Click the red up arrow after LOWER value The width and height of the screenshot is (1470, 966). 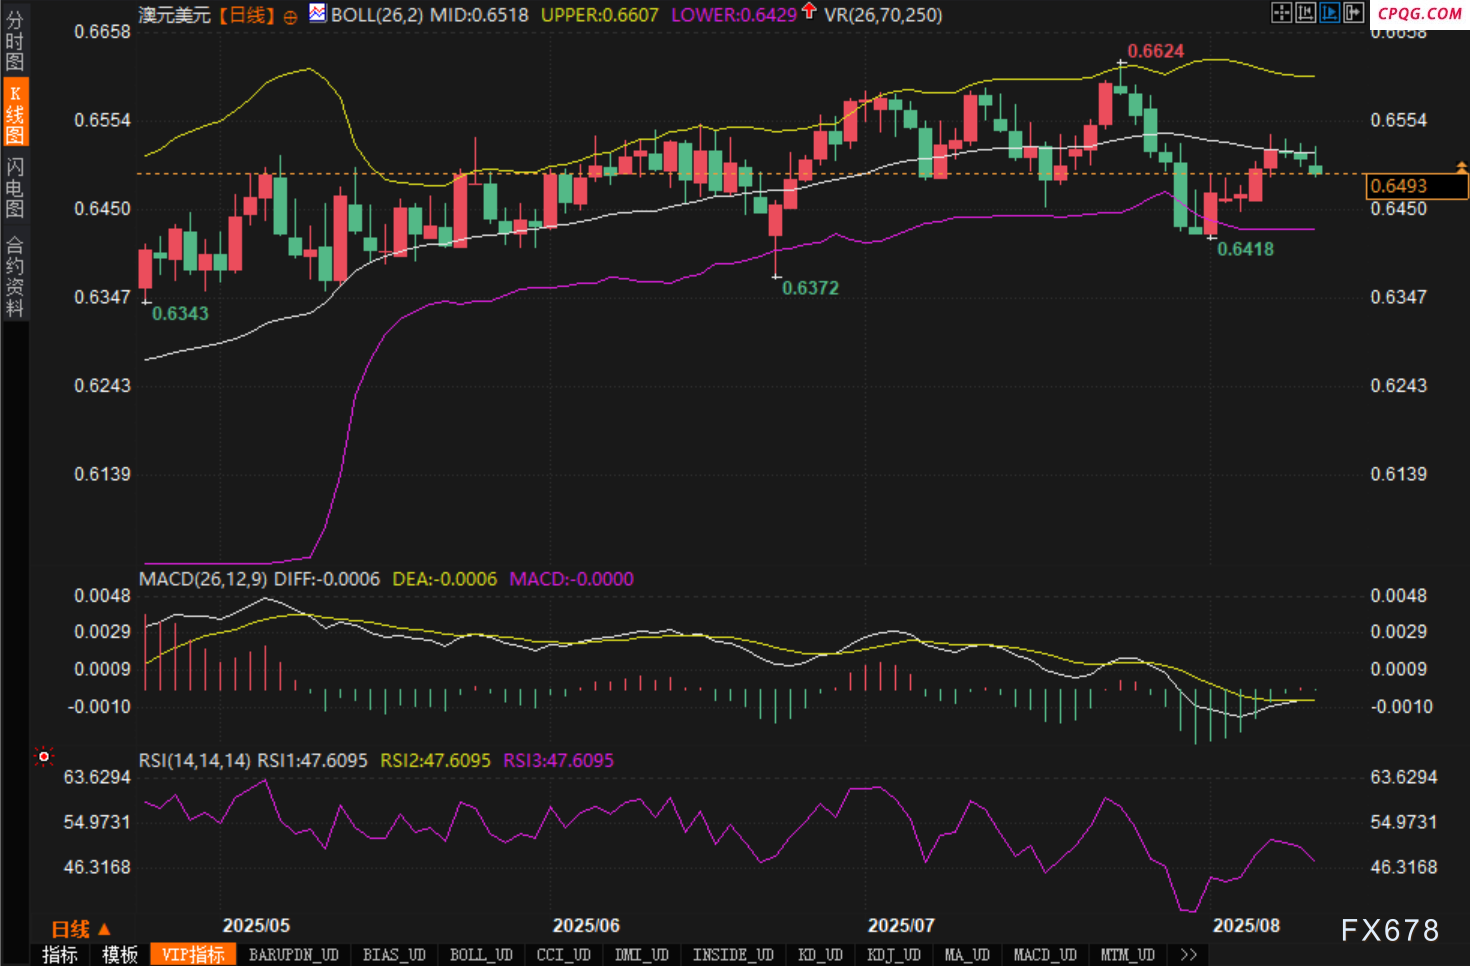tap(809, 12)
